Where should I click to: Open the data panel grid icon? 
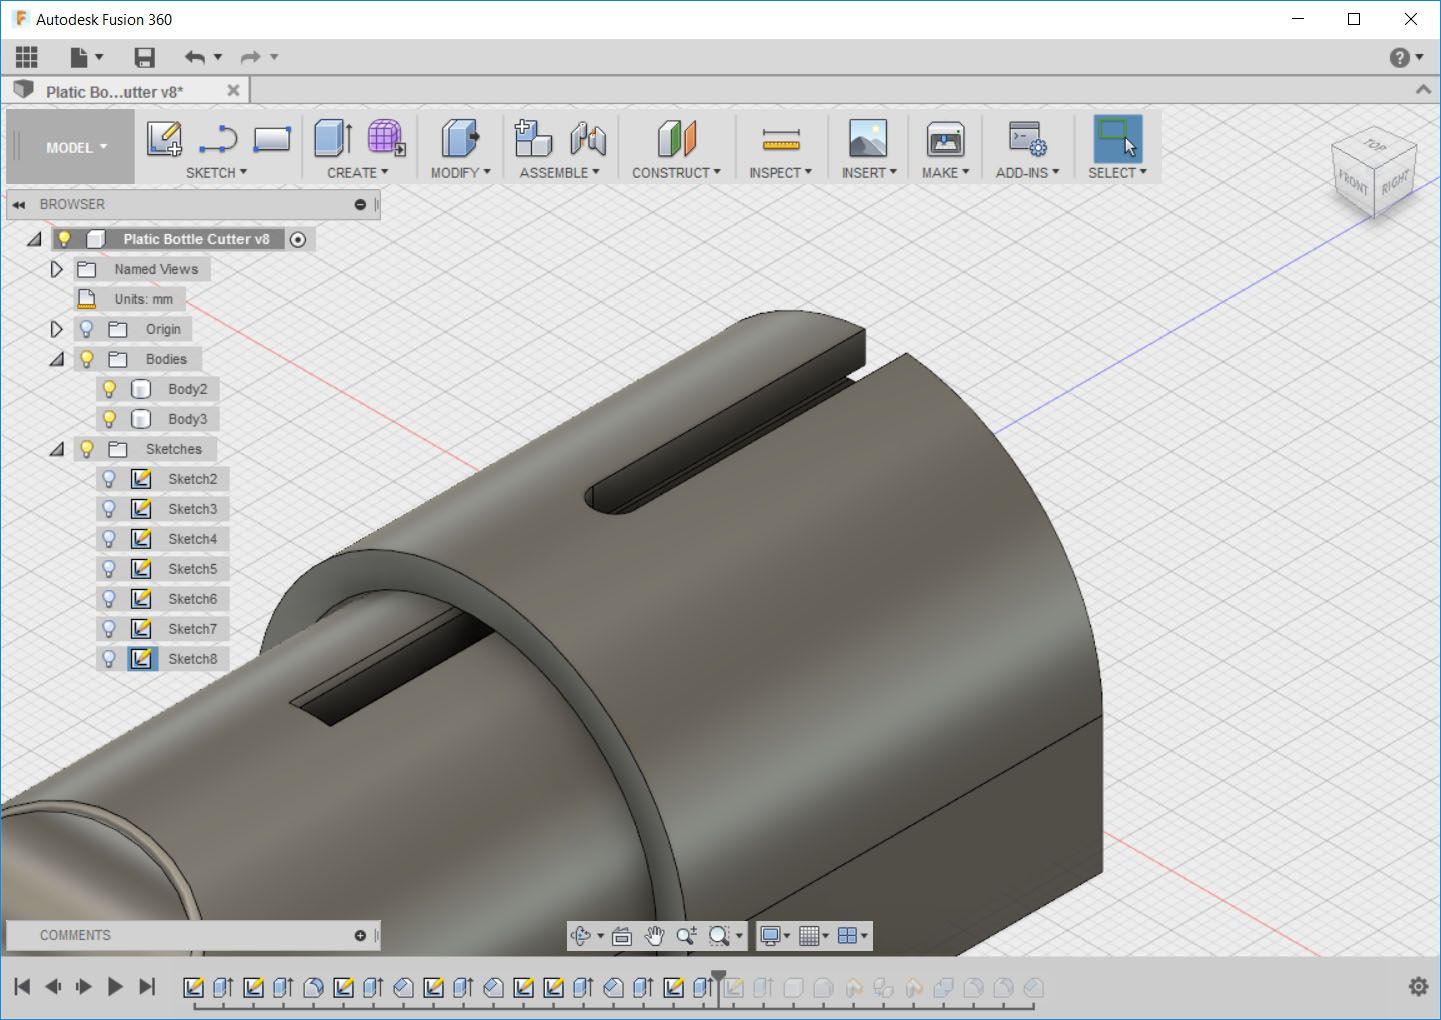tap(27, 57)
